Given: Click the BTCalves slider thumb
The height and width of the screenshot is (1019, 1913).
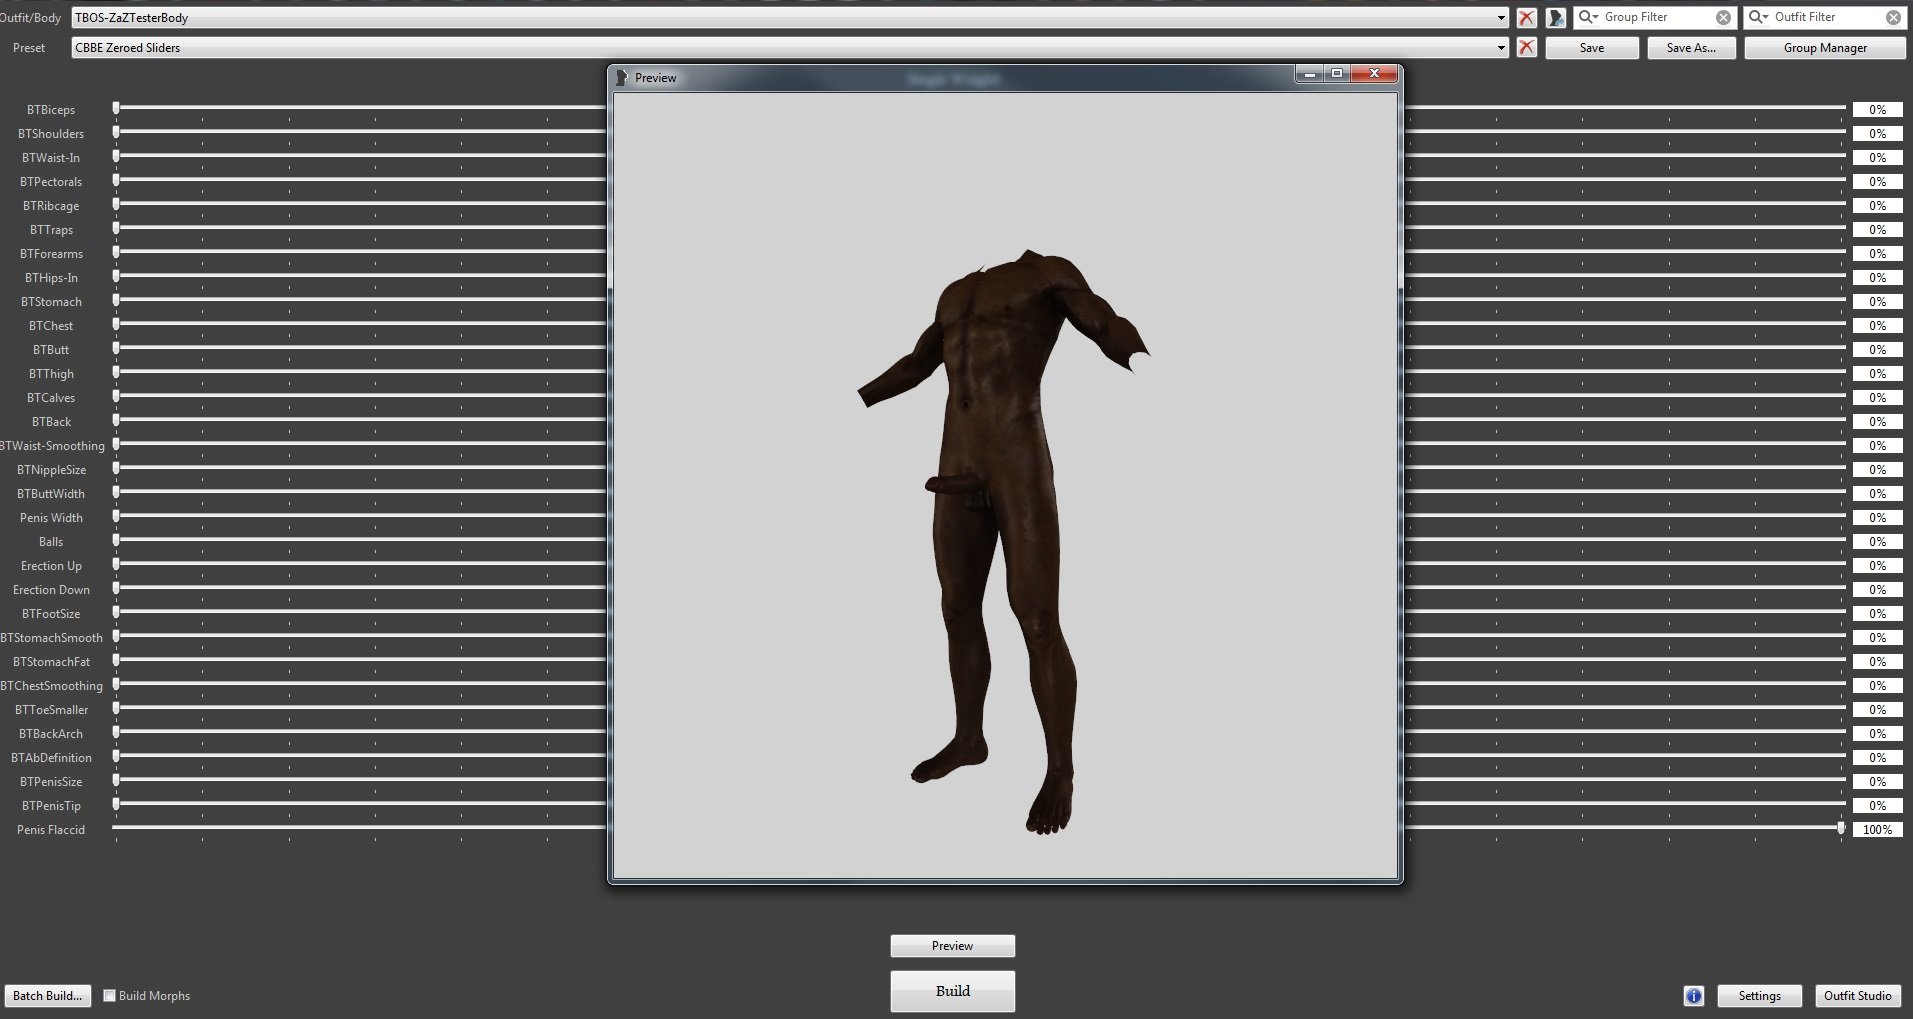Looking at the screenshot, I should tap(116, 396).
